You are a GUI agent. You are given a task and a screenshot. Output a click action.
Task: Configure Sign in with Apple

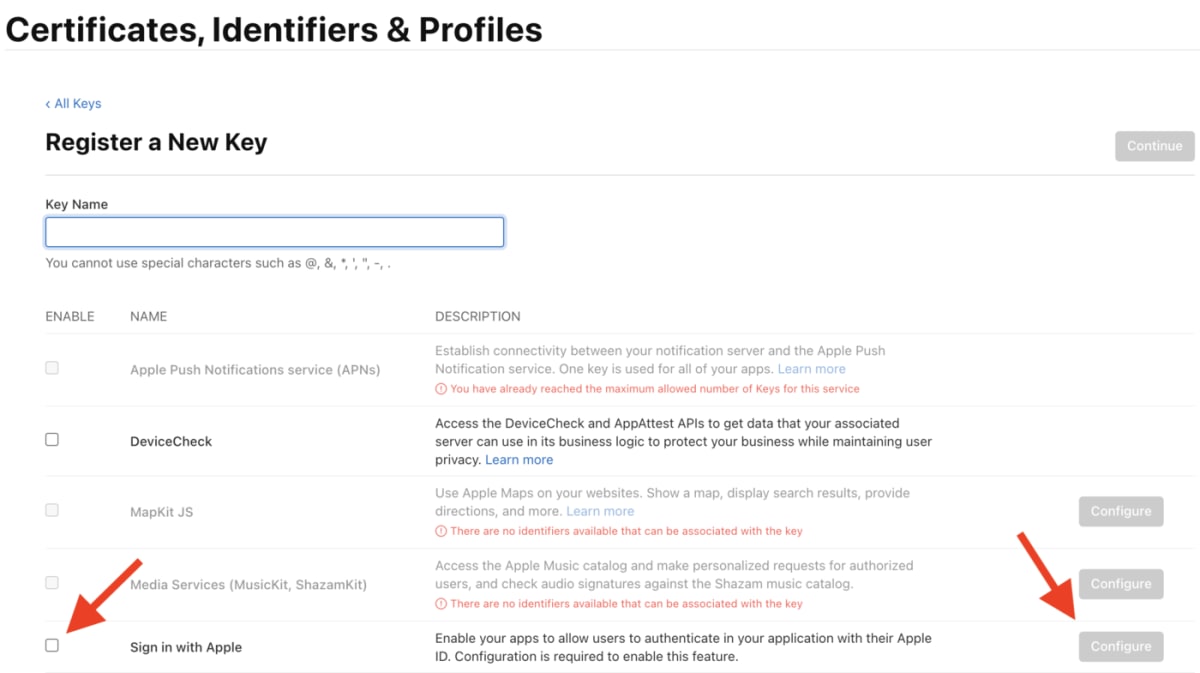[x=1120, y=646]
